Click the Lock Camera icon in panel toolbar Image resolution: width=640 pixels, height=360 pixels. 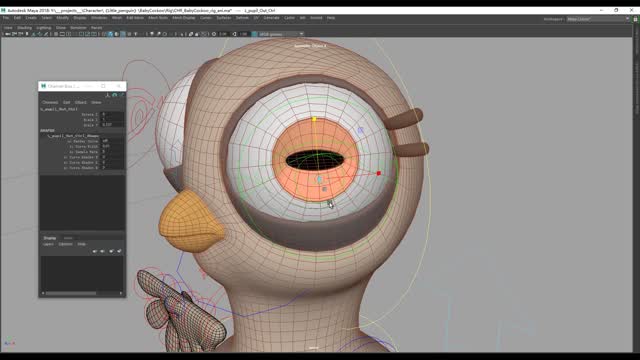pos(14,34)
